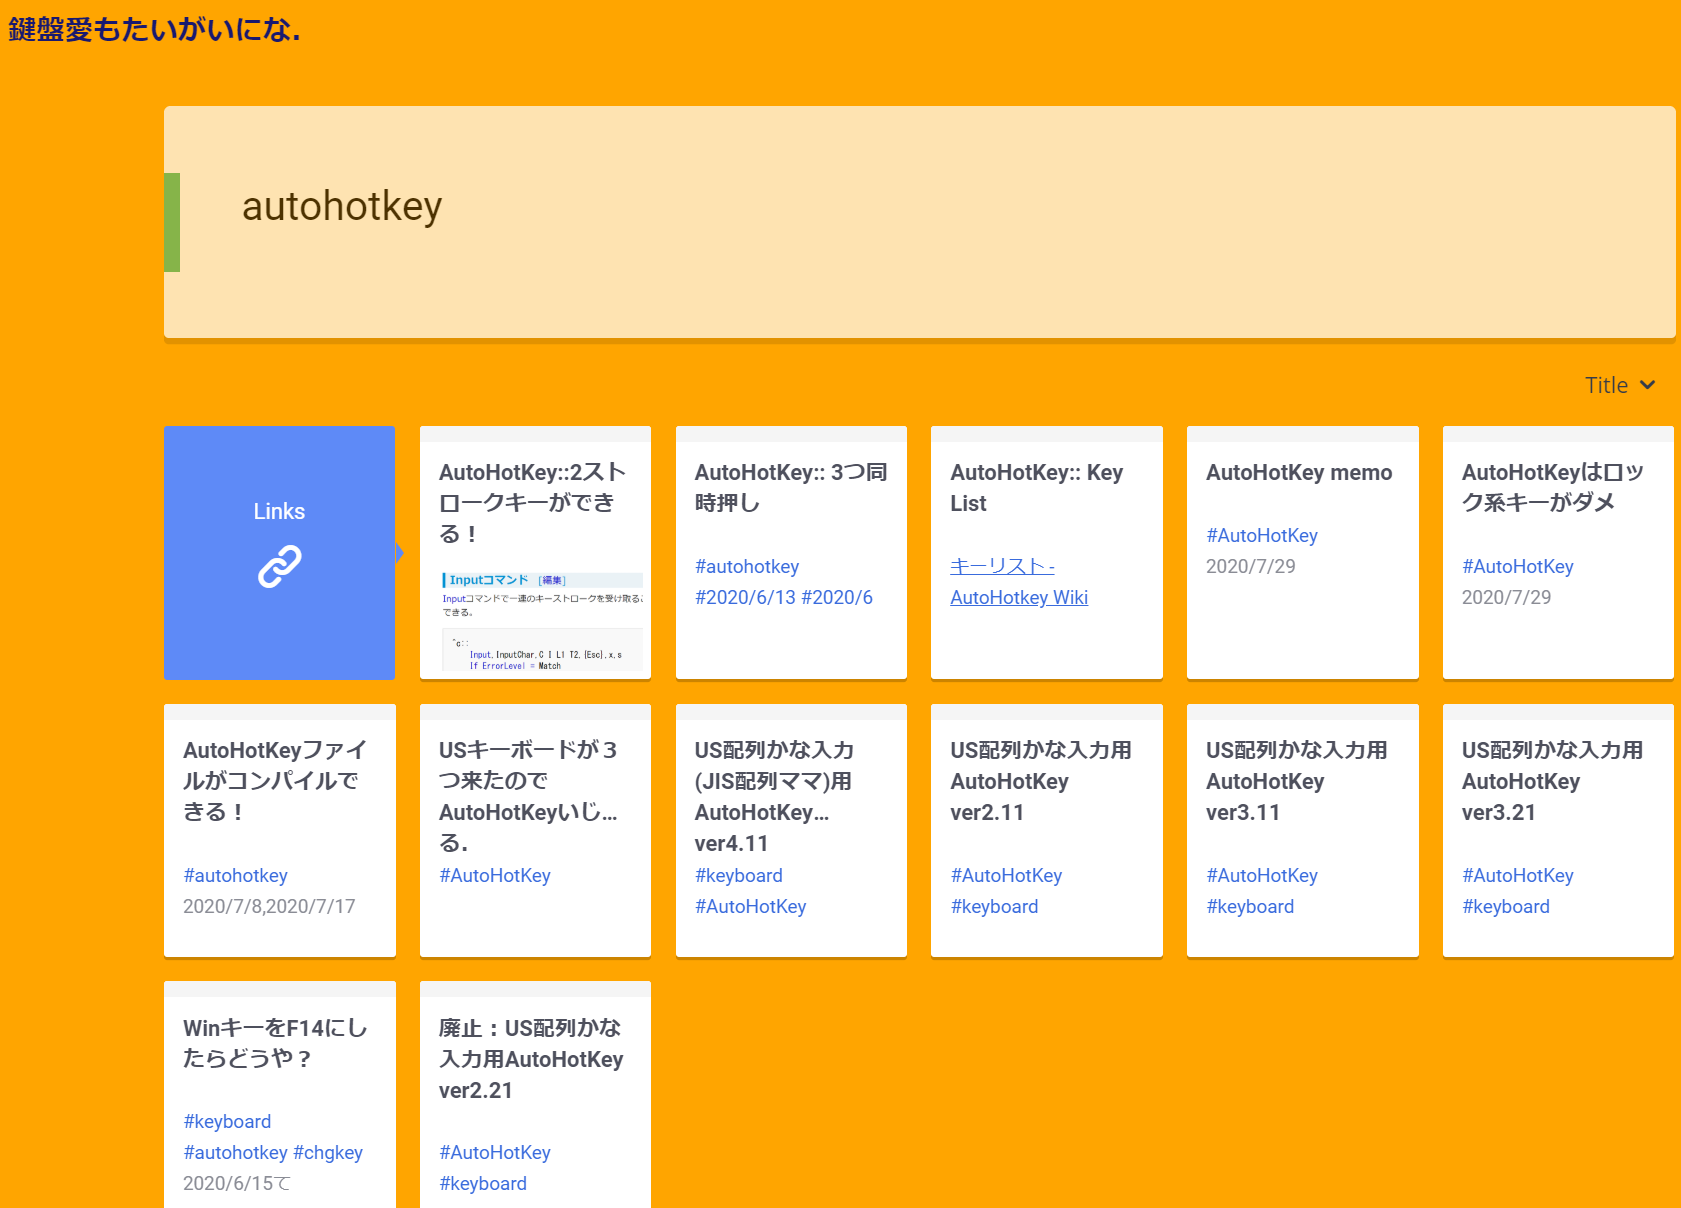Open card US配列かな入力(JIS配列ママ)用 ver4.11

[791, 831]
